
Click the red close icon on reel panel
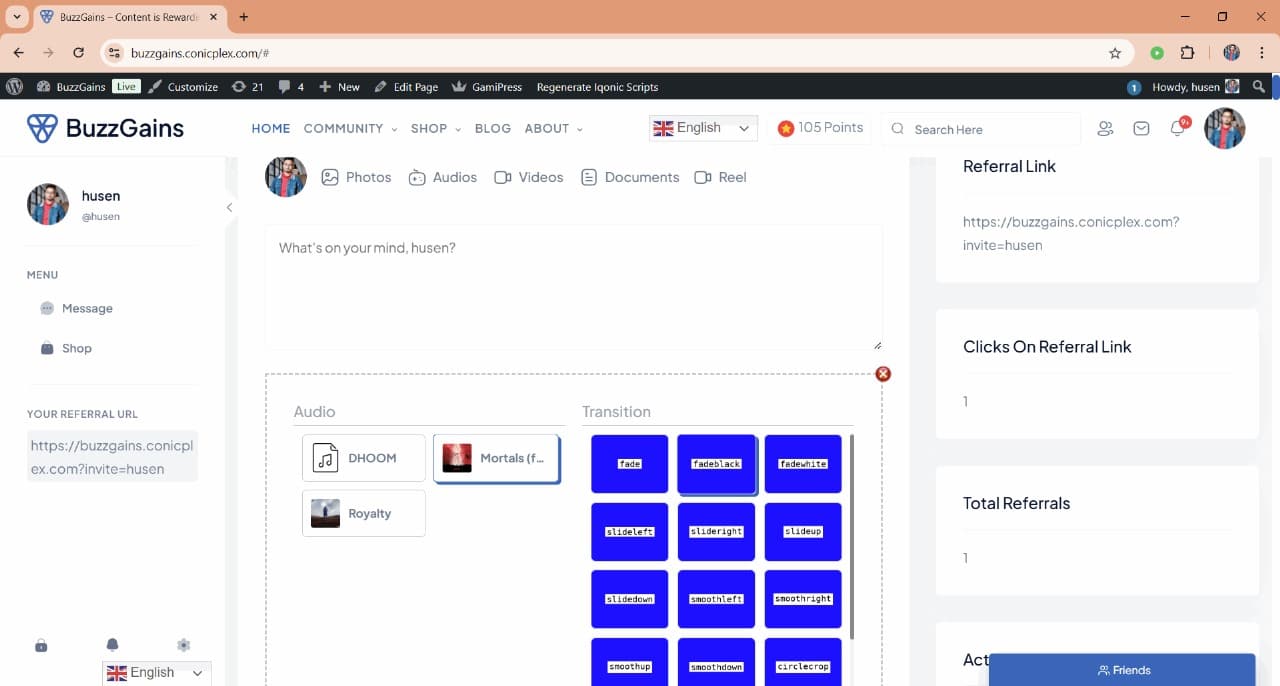[x=883, y=374]
